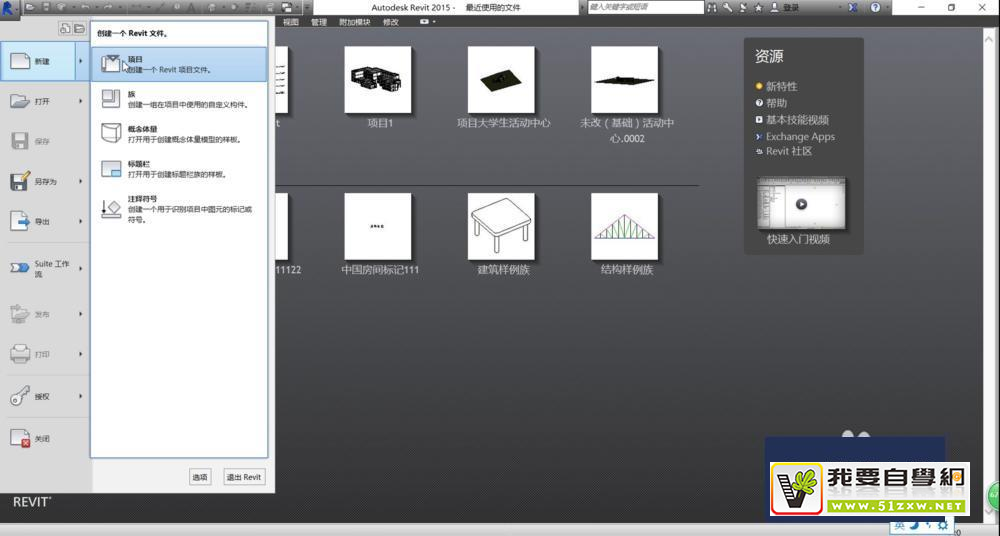Click the Communication Center satellite icon

pos(743,8)
